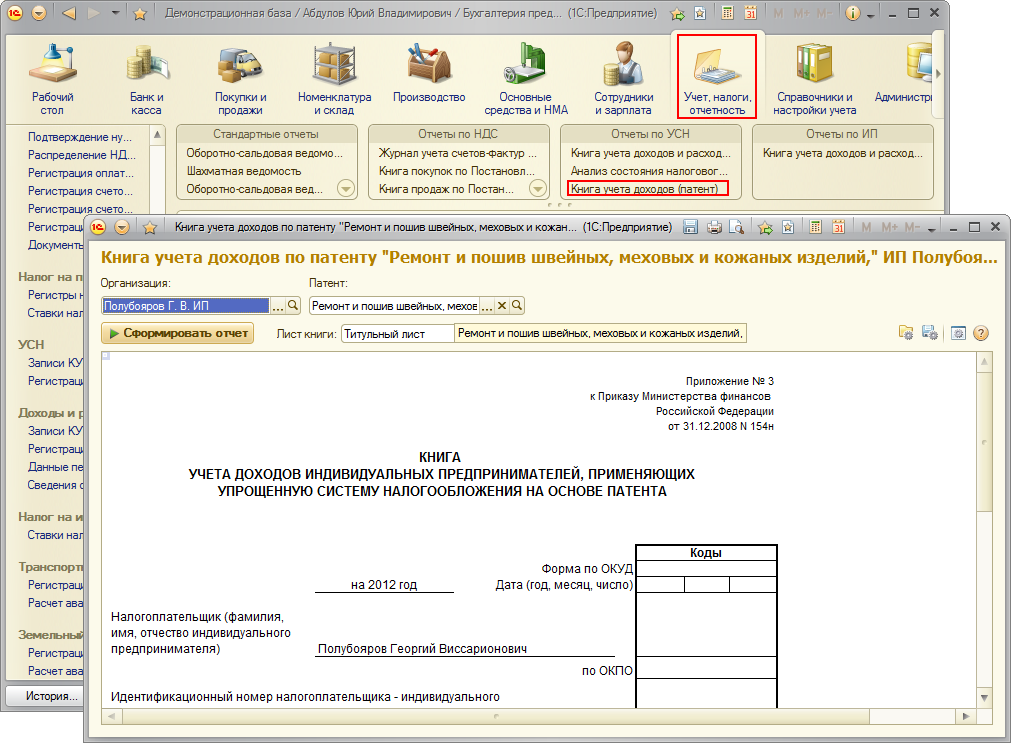This screenshot has height=743, width=1012.
Task: Click into the Патент field
Action: click(x=394, y=306)
